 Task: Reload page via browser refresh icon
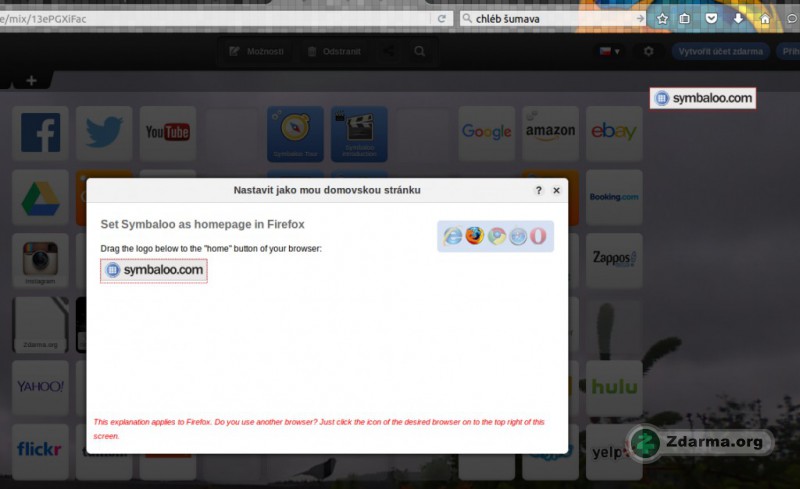[442, 19]
